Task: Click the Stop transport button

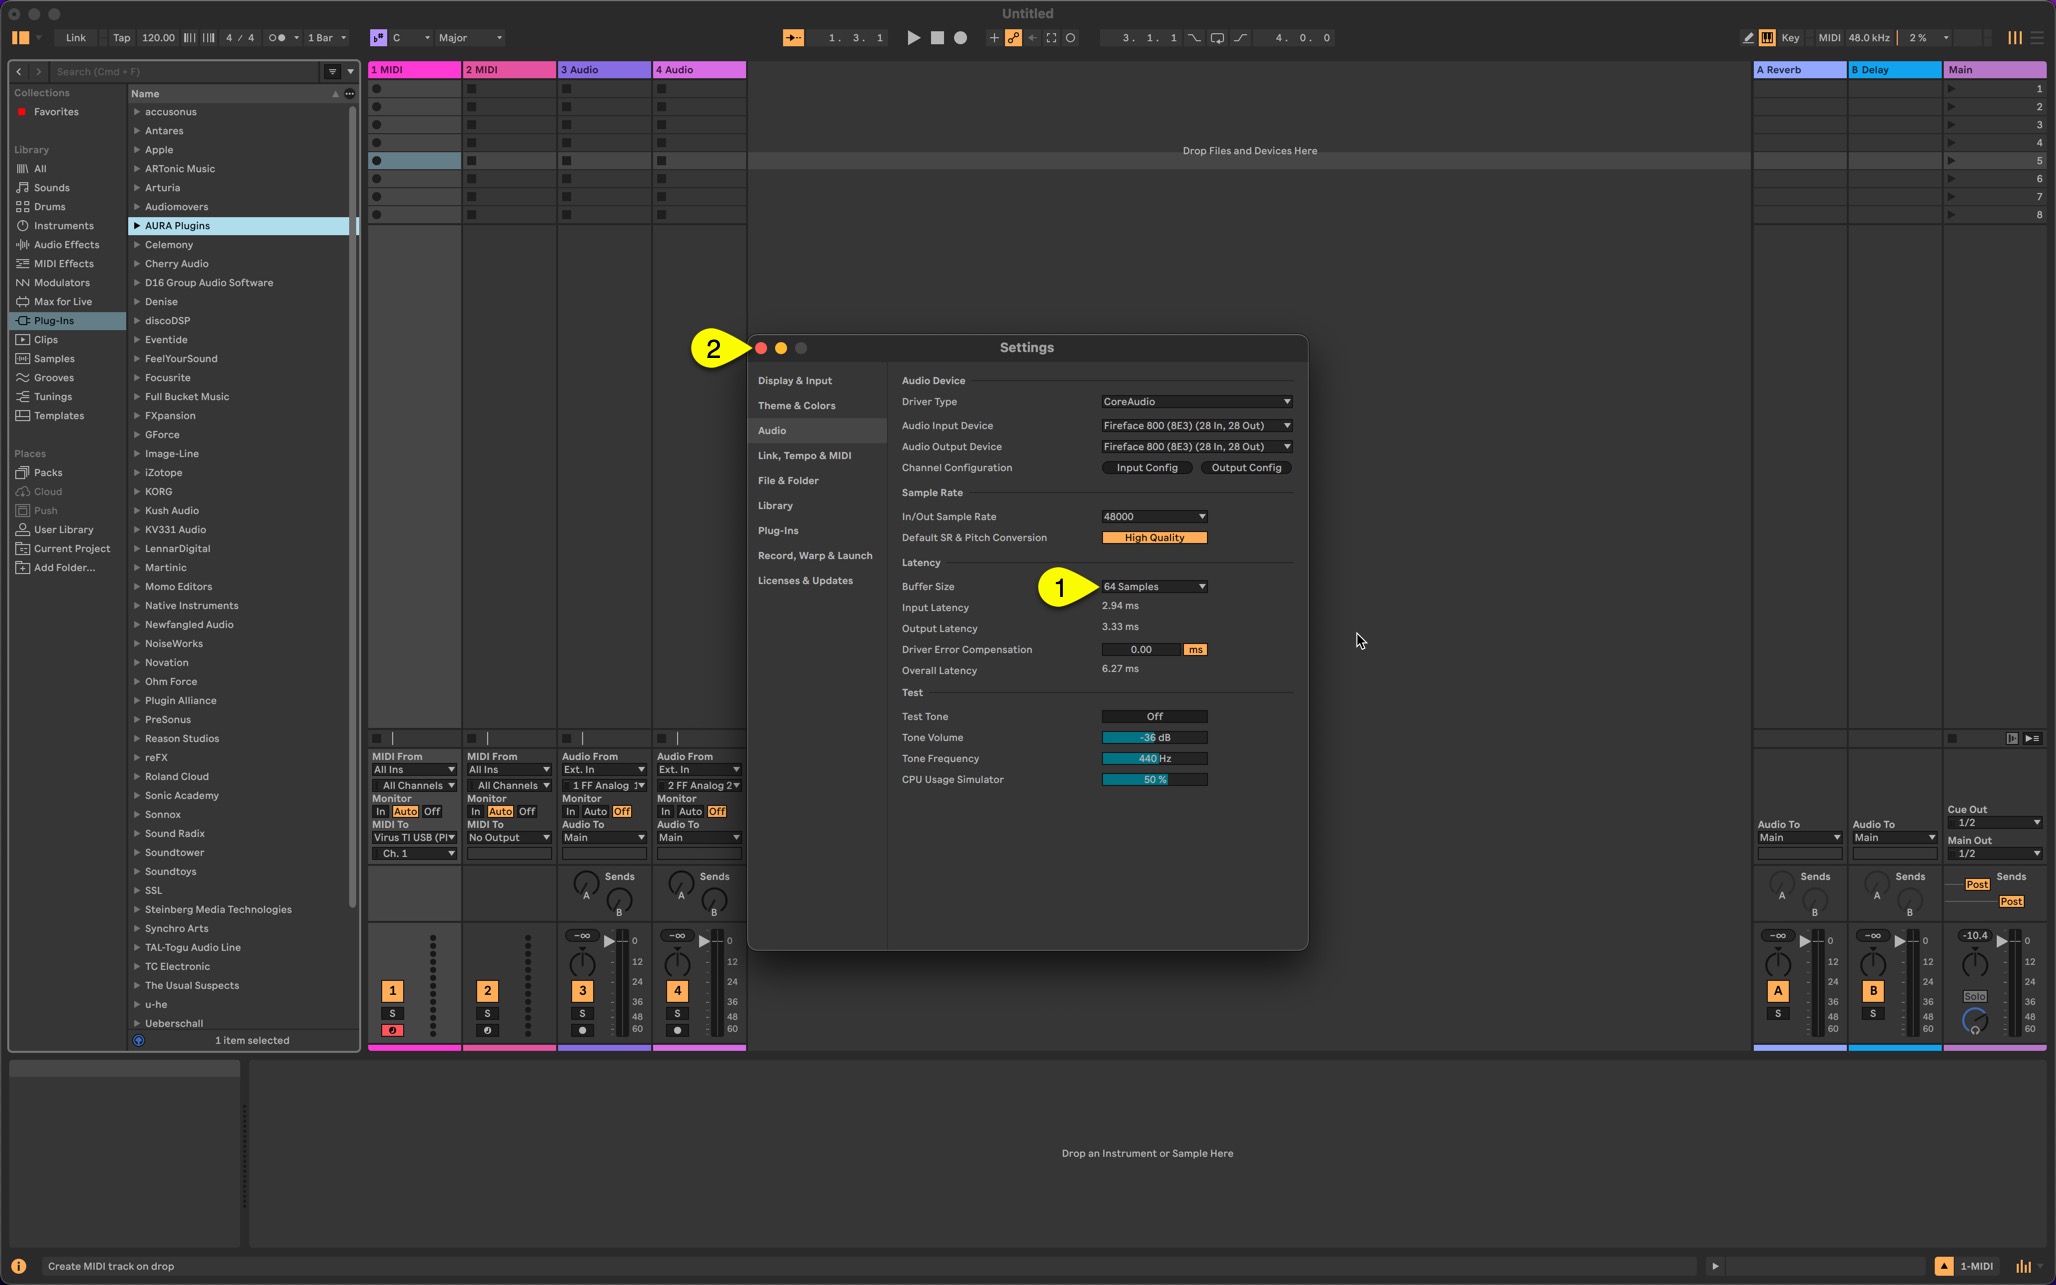Action: tap(937, 38)
